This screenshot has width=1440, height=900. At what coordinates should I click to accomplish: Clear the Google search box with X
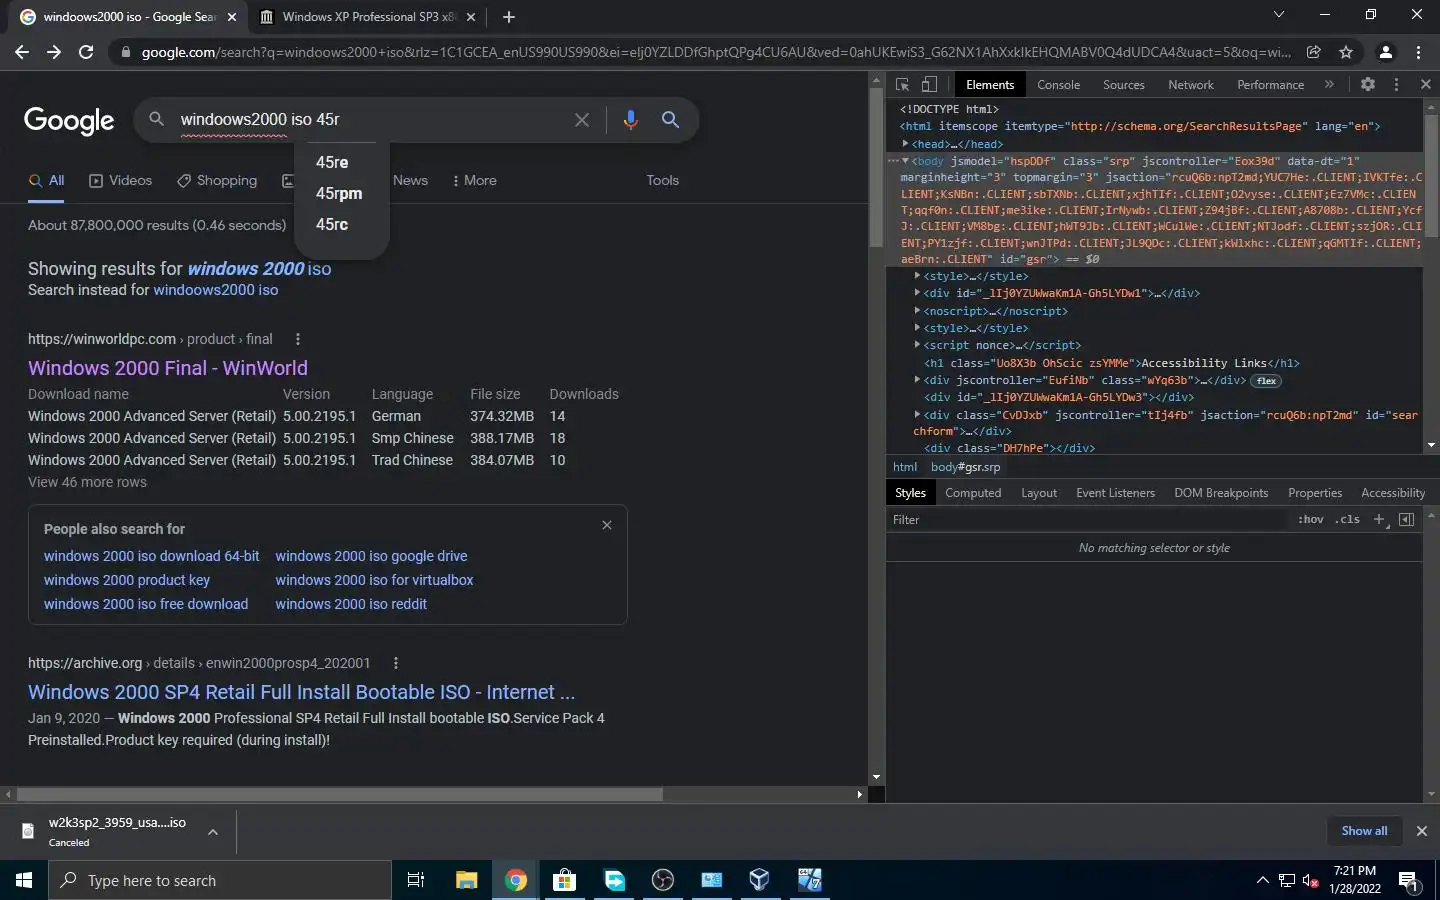coord(582,120)
